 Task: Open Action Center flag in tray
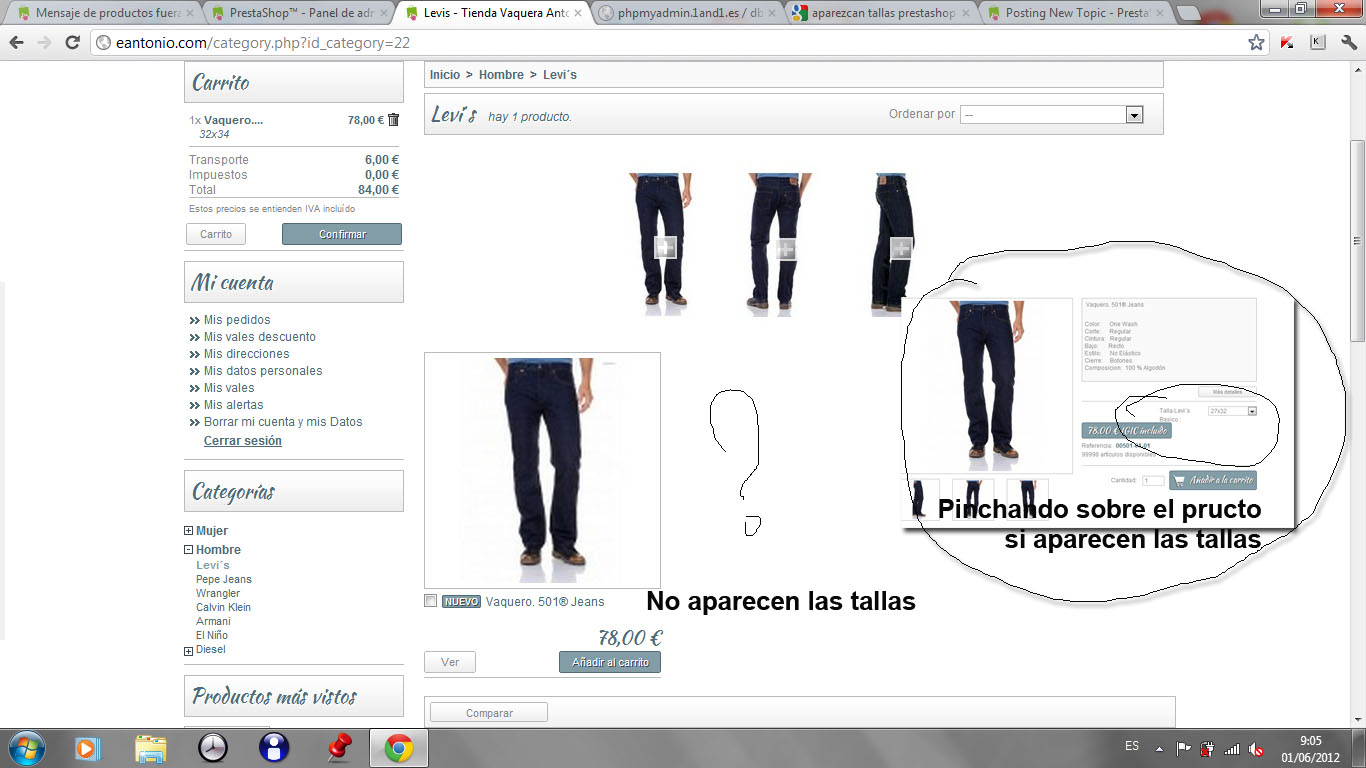(1183, 748)
